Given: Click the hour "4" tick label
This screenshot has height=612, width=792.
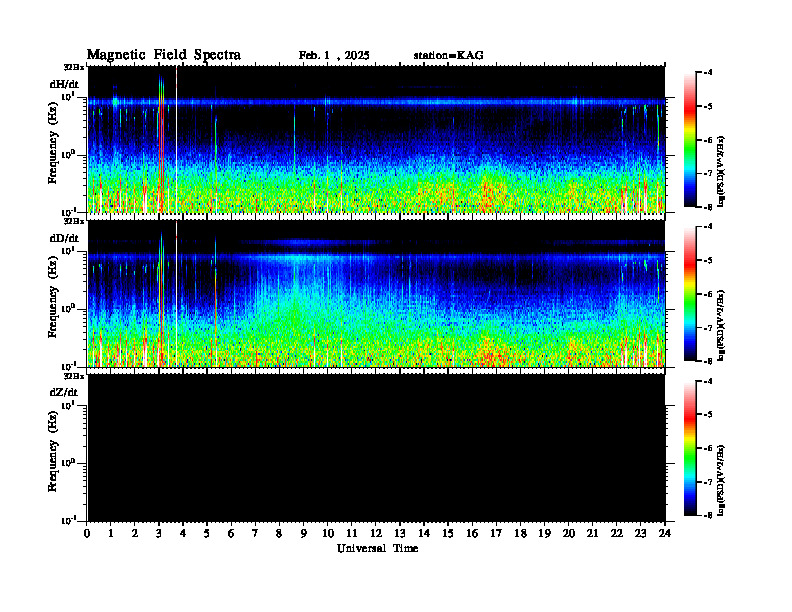Looking at the screenshot, I should coord(183,533).
